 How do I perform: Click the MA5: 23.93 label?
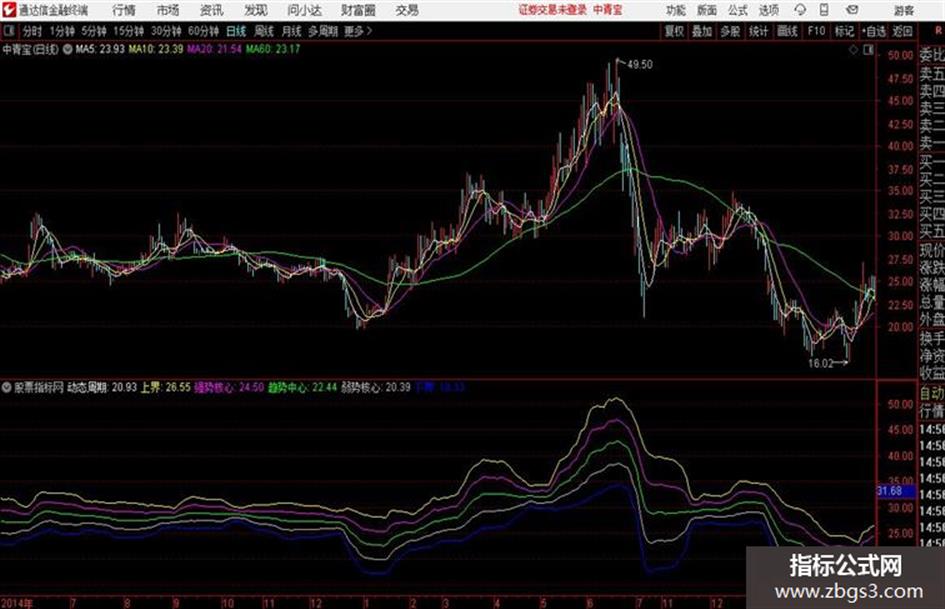point(100,49)
